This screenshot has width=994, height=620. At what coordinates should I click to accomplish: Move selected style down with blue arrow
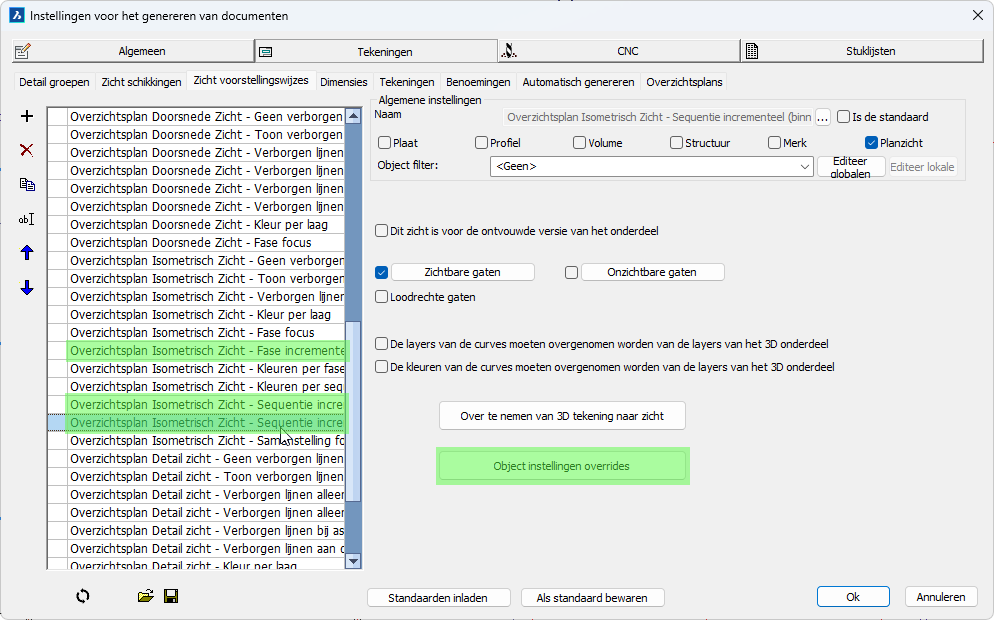coord(27,288)
